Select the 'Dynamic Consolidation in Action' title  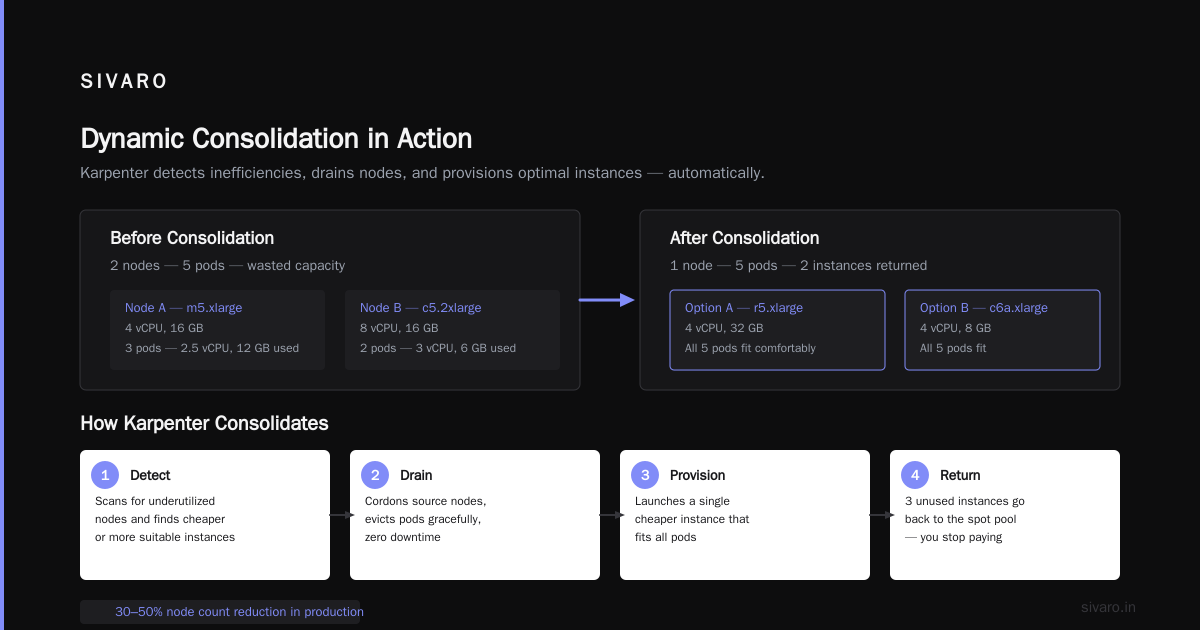click(x=276, y=138)
